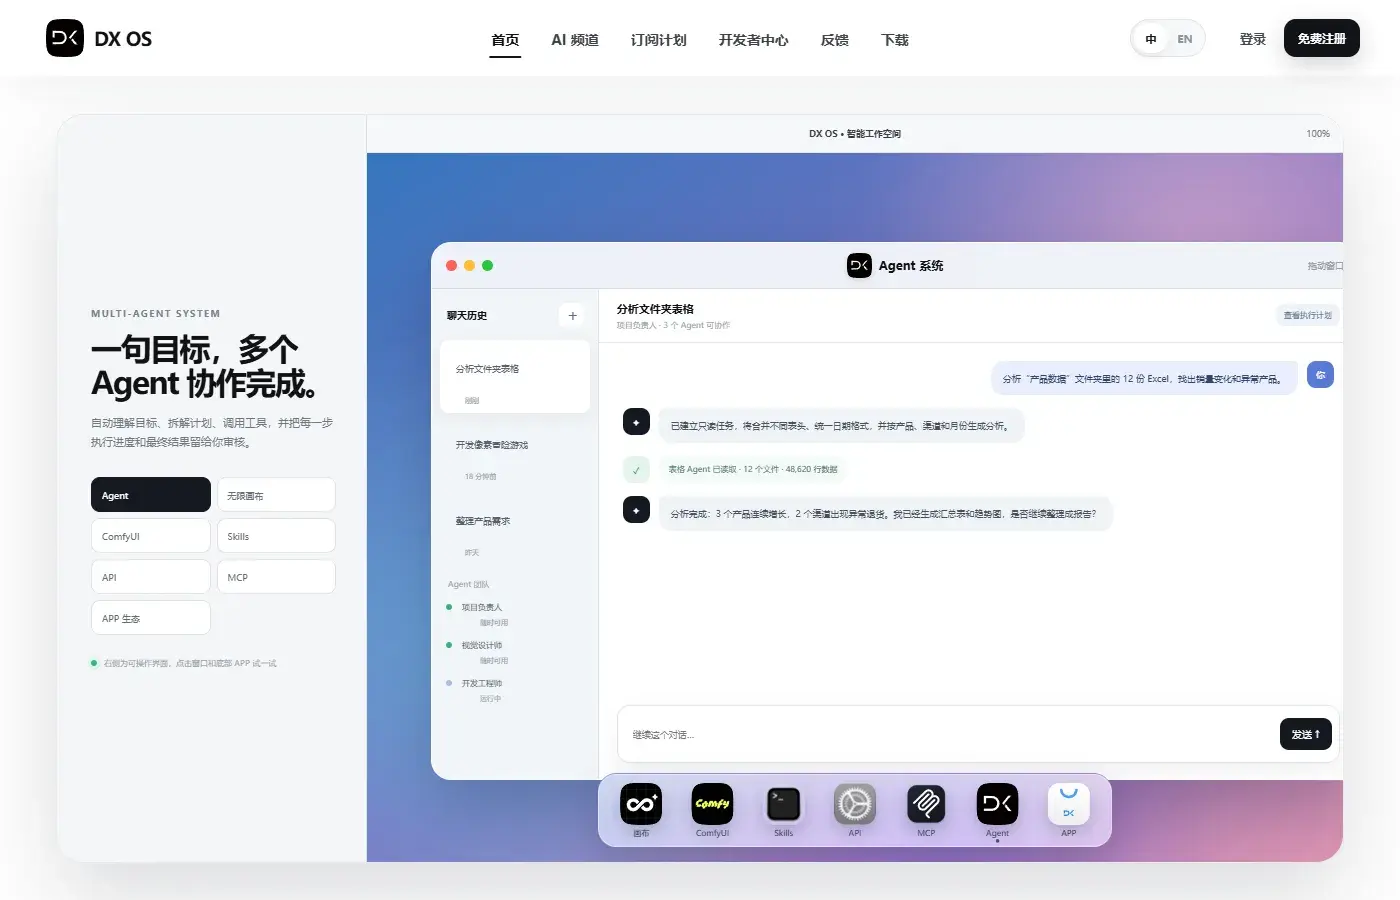The width and height of the screenshot is (1400, 900).
Task: Start a new chat with the plus button
Action: pos(572,316)
